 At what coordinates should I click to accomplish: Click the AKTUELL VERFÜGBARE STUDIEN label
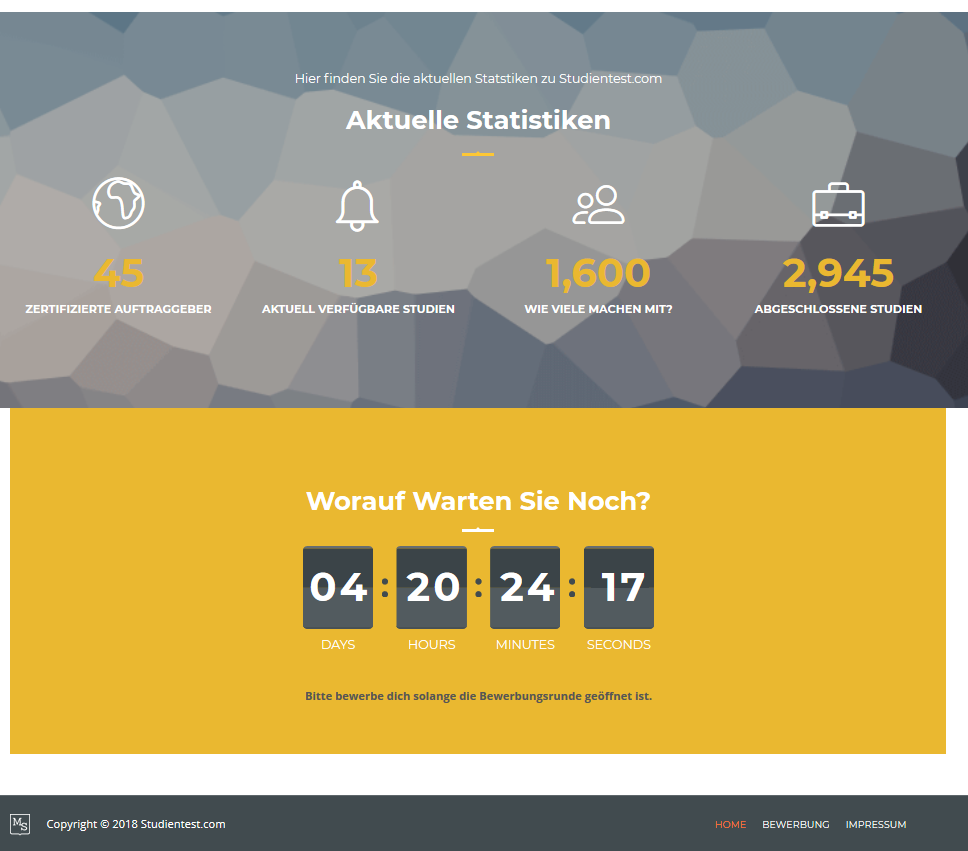coord(358,309)
